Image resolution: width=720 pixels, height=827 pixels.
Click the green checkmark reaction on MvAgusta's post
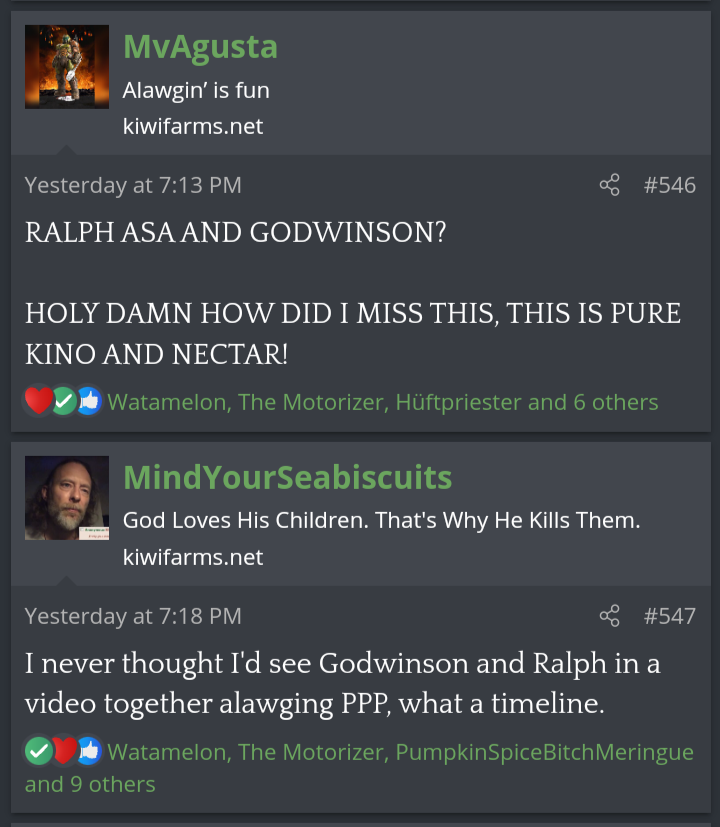click(x=64, y=401)
